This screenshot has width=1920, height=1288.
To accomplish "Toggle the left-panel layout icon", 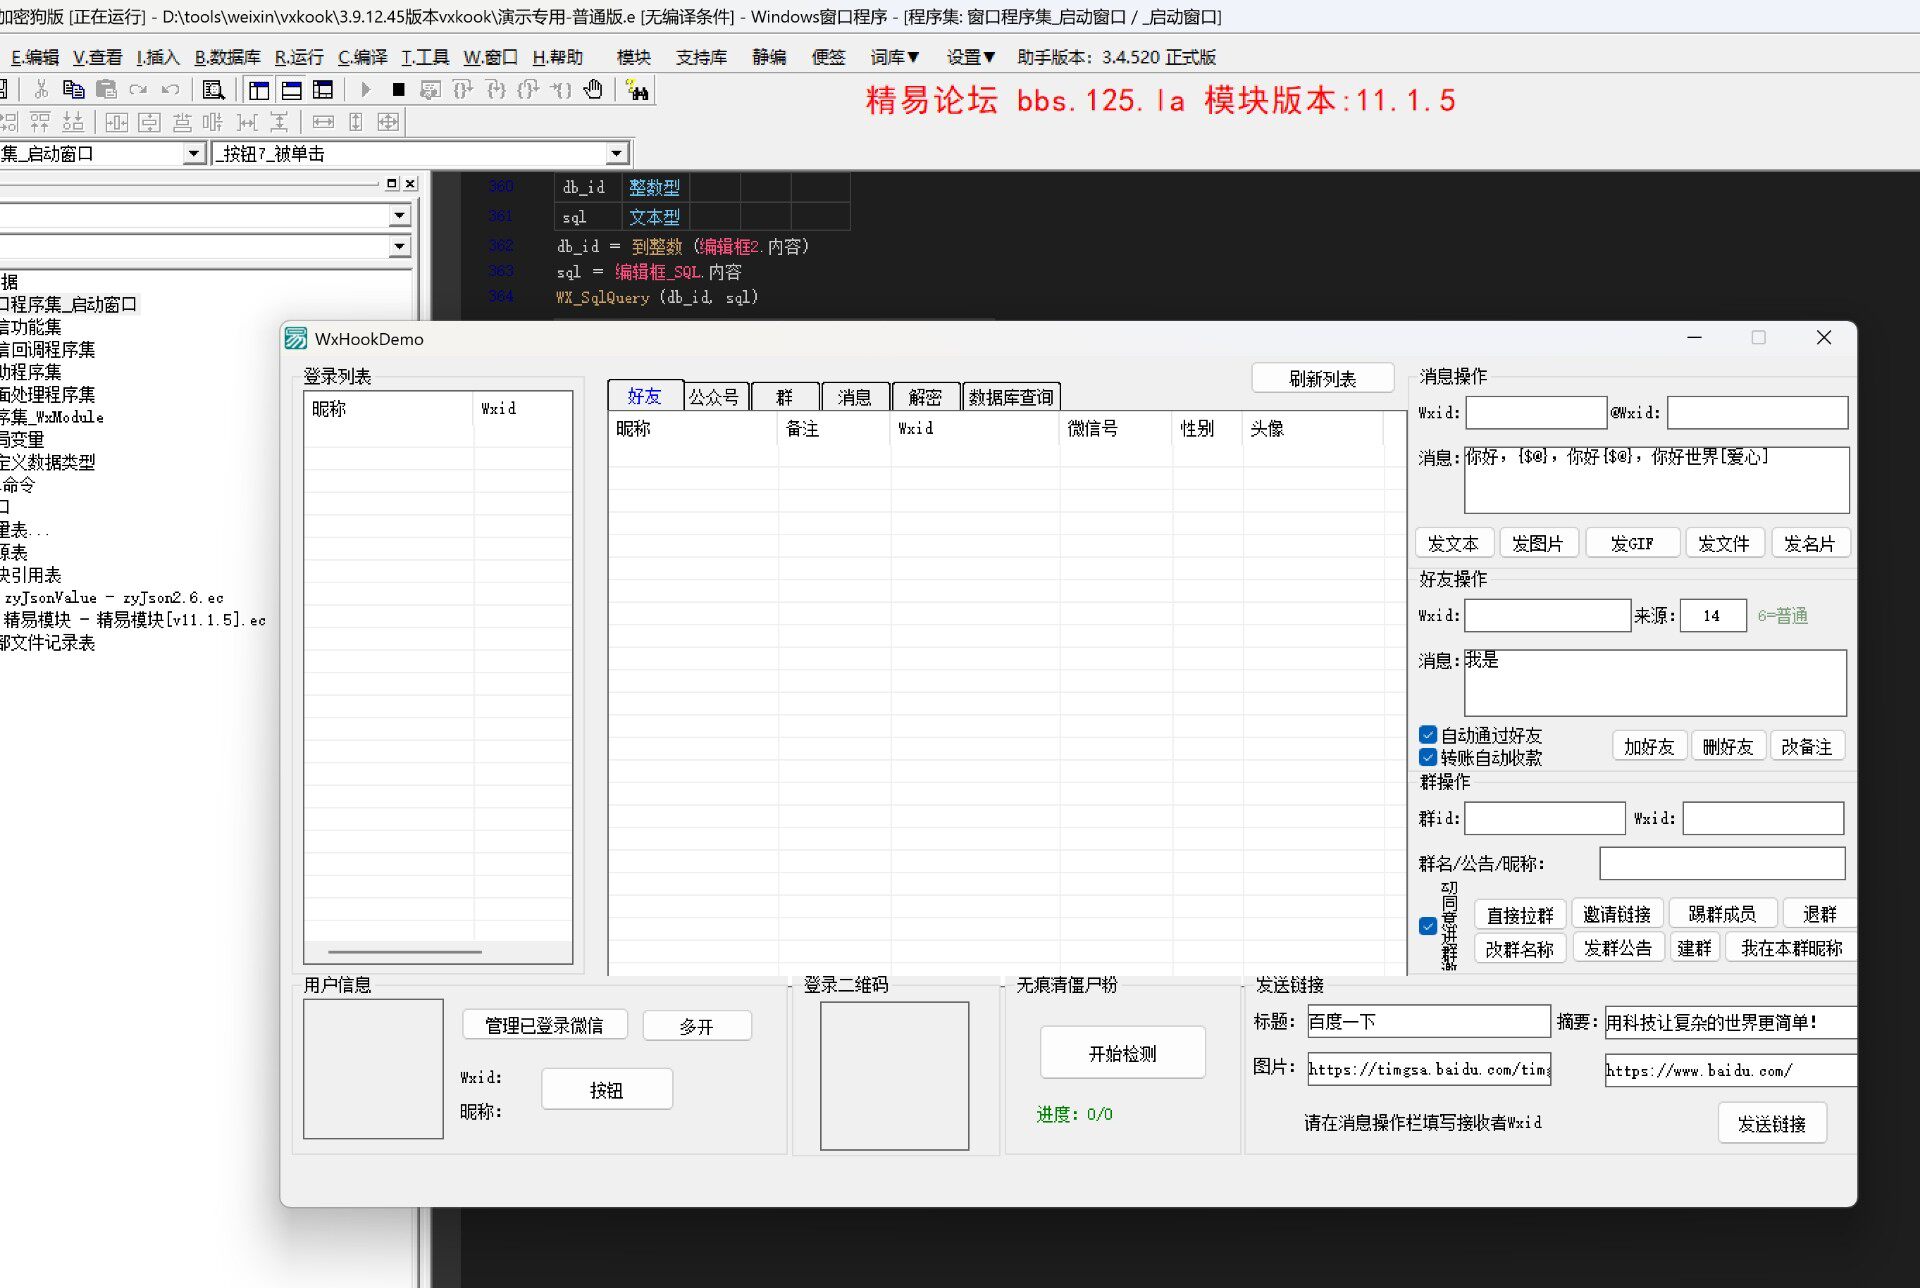I will point(259,90).
